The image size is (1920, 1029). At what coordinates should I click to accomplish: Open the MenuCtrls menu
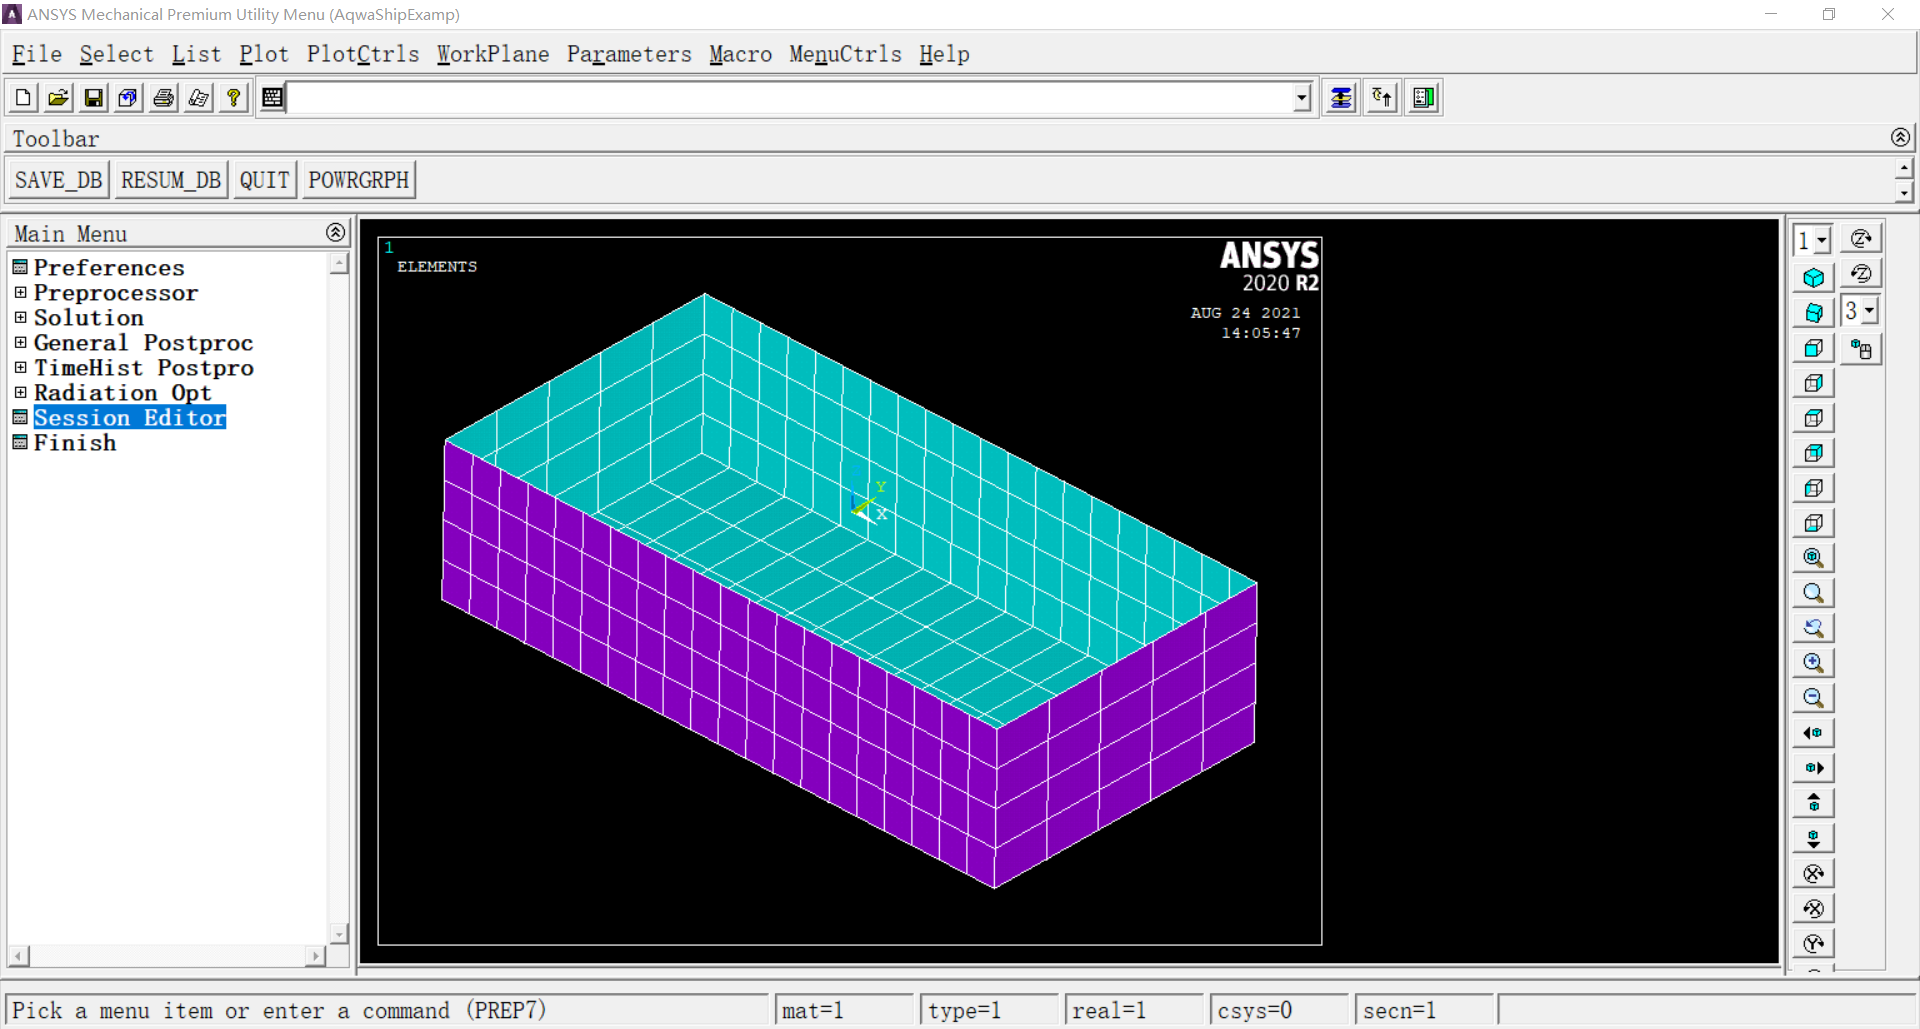point(845,54)
